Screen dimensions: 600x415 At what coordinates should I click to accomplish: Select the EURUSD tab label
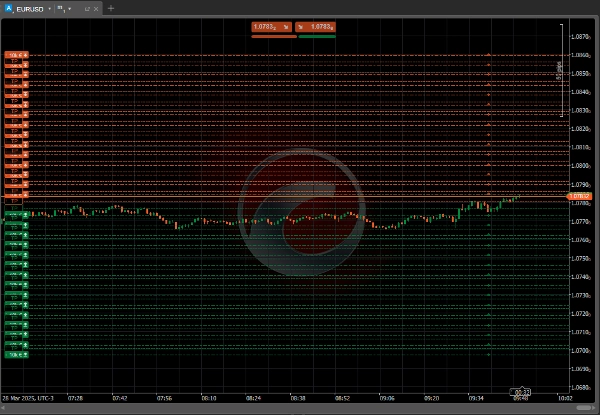[x=29, y=9]
